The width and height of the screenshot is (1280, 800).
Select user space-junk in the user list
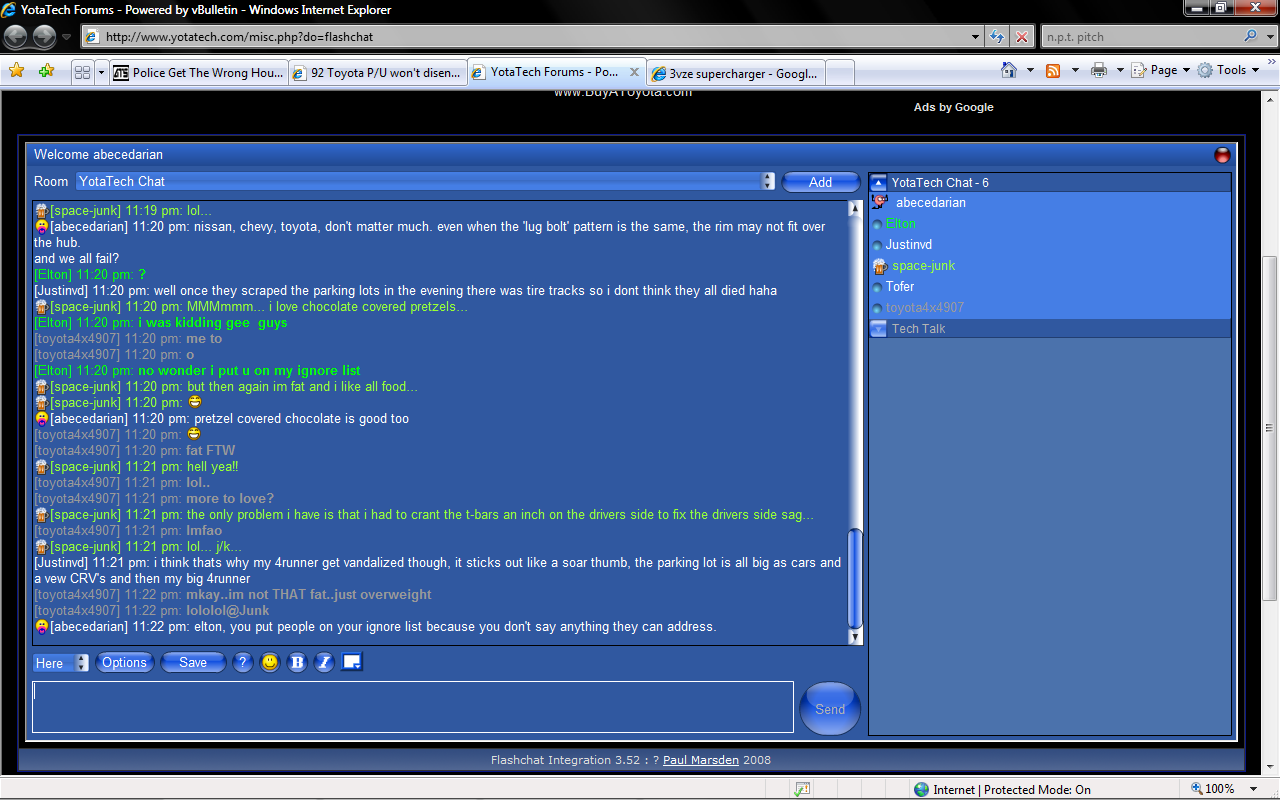(923, 266)
